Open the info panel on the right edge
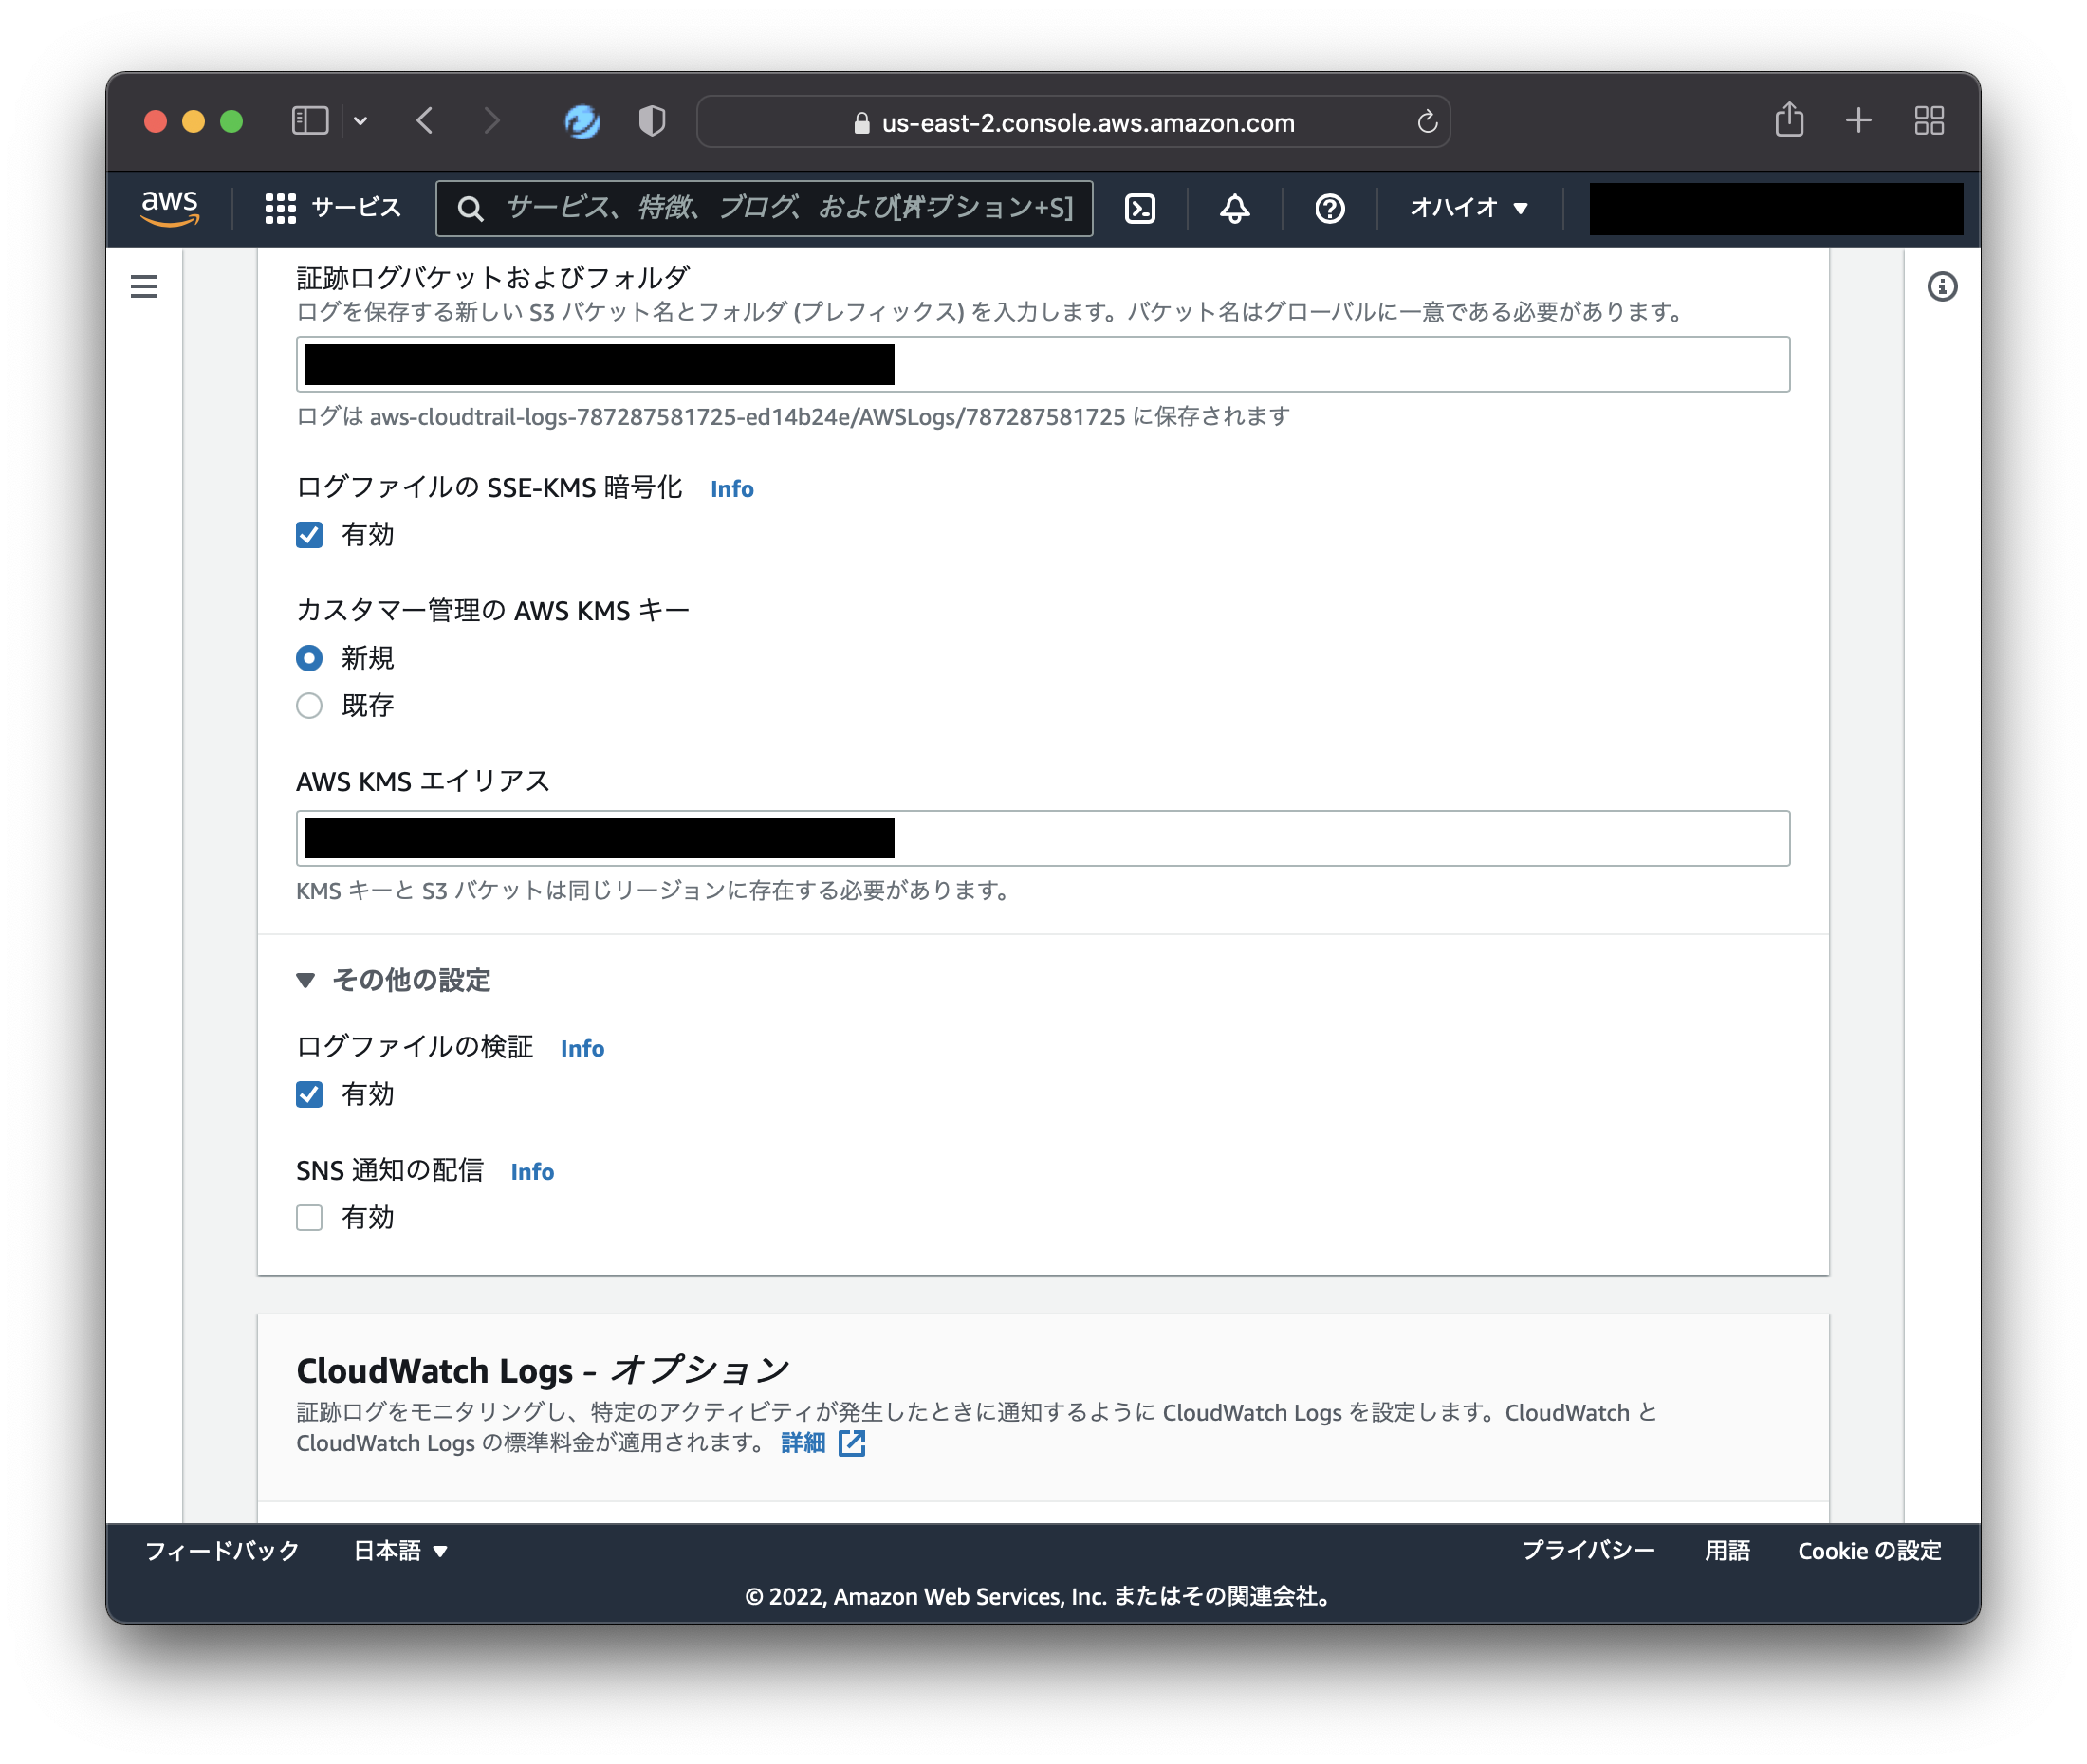The height and width of the screenshot is (1764, 2087). (x=1944, y=285)
